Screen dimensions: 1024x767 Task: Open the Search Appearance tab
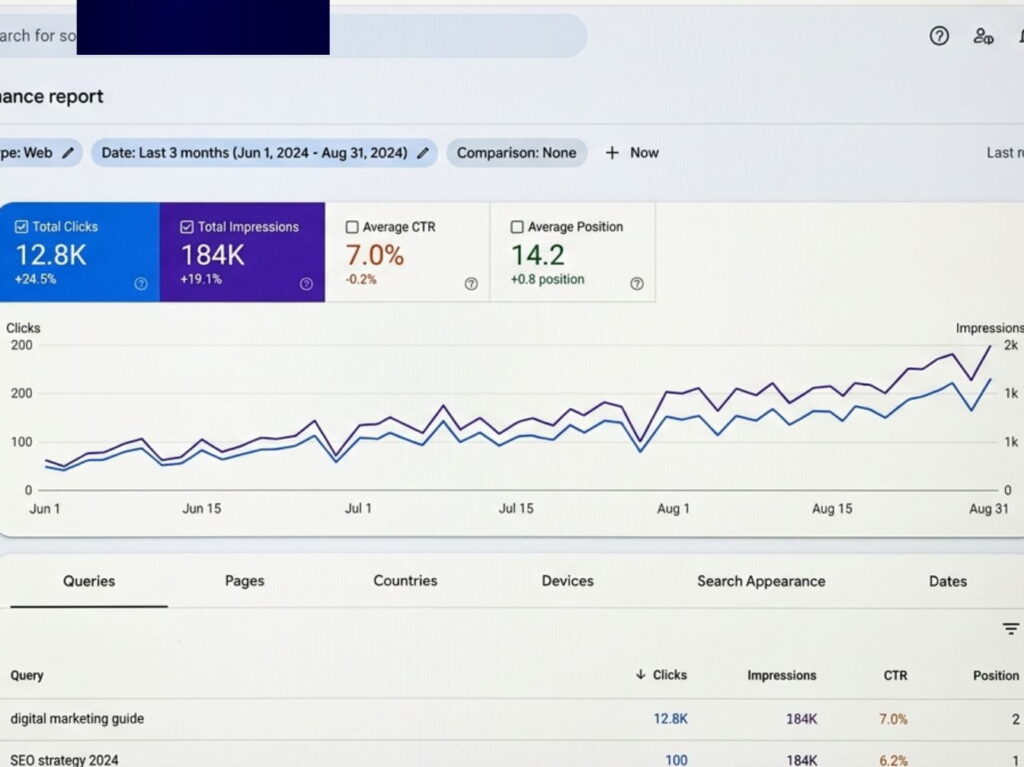[x=761, y=581]
